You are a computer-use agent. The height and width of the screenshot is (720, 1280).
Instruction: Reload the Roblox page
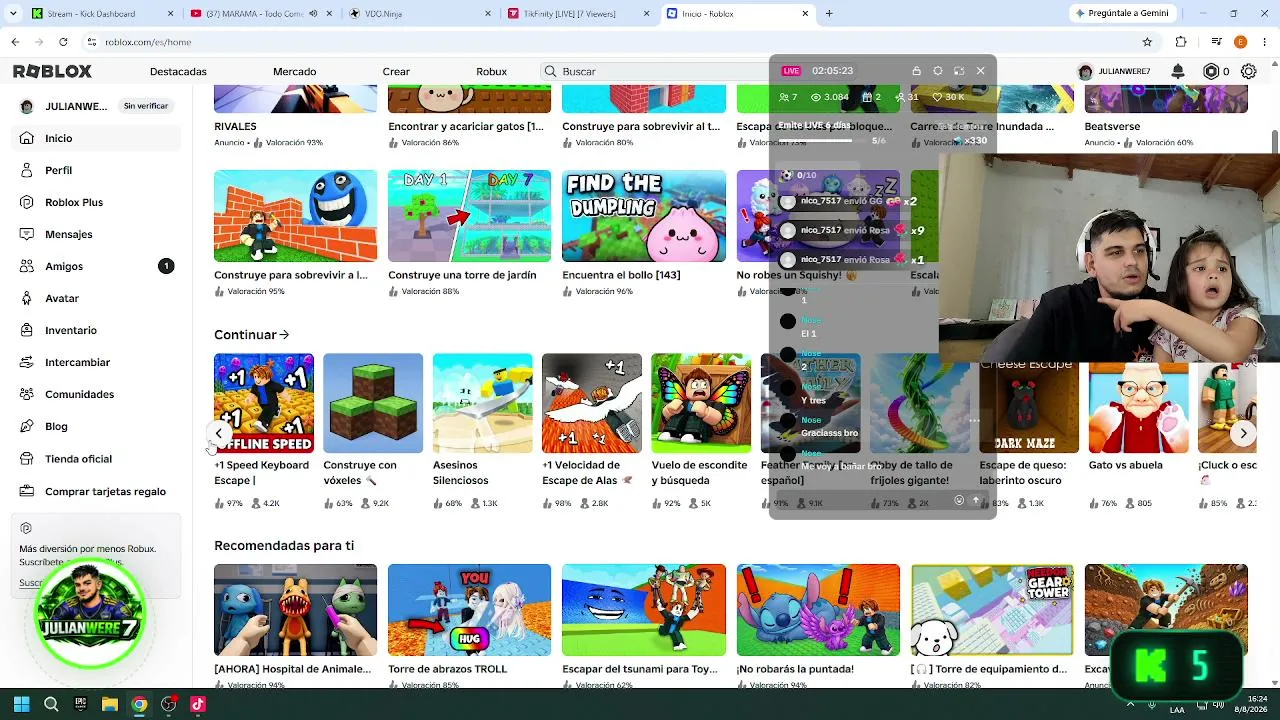pyautogui.click(x=63, y=42)
